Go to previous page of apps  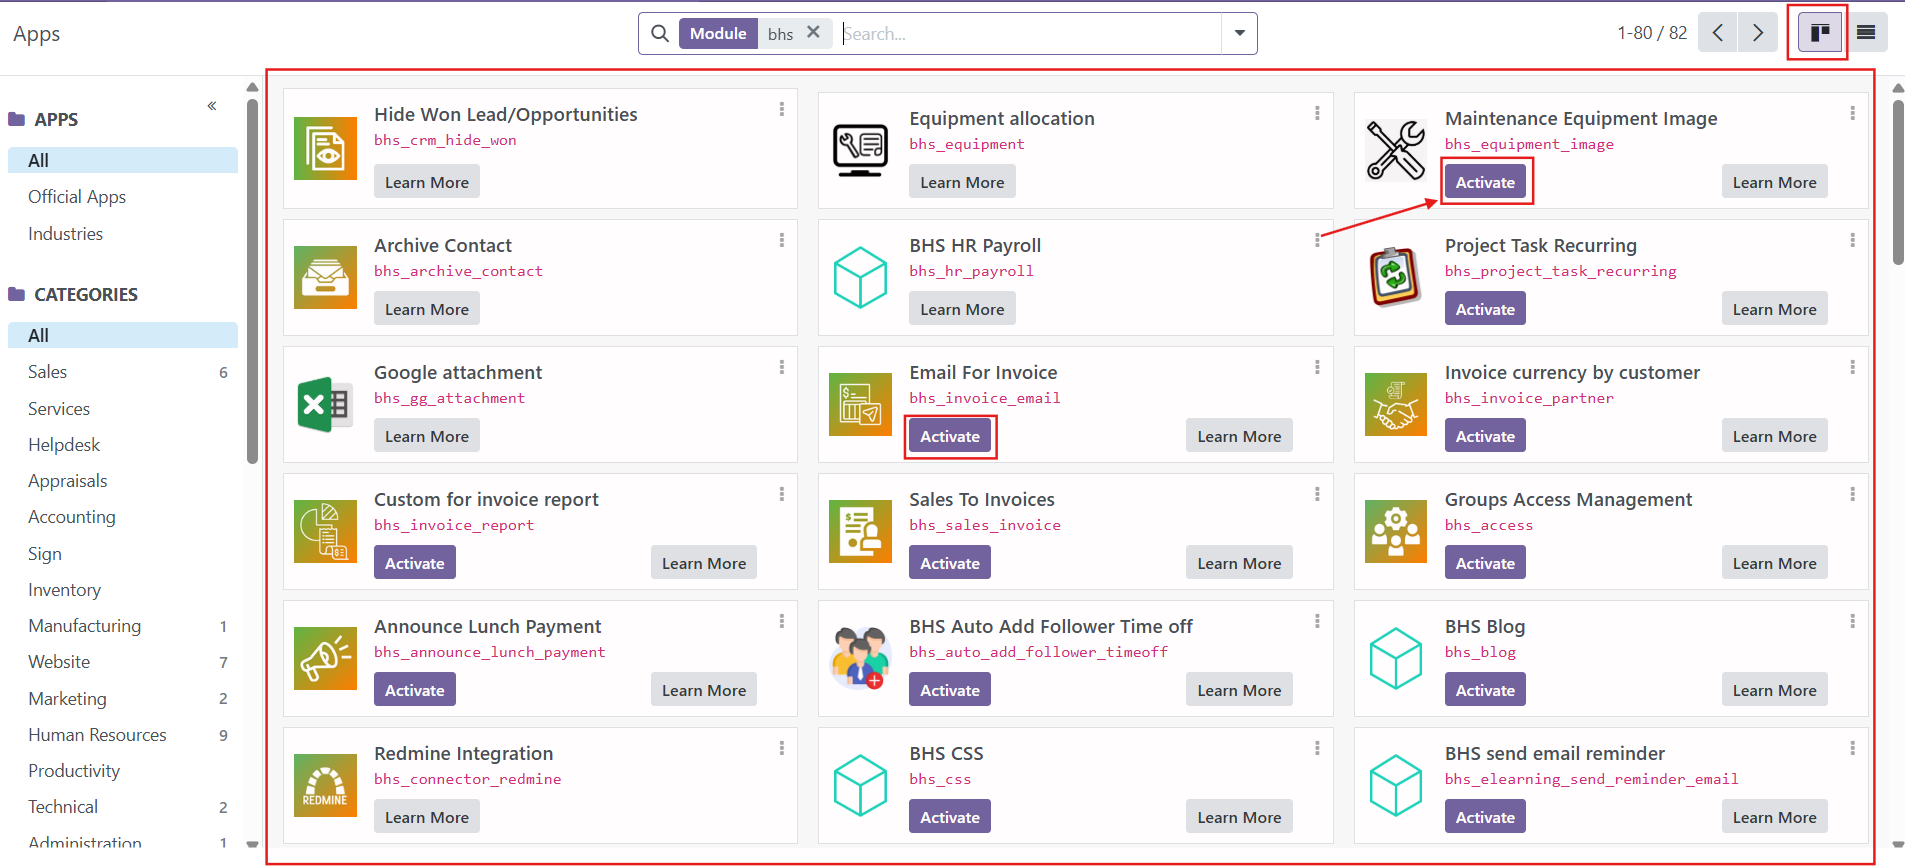click(1717, 33)
